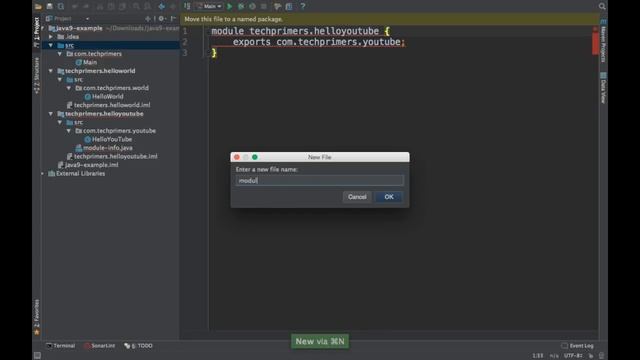Image resolution: width=640 pixels, height=360 pixels.
Task: Select techprimers.helloworld.iml file
Action: coord(109,105)
